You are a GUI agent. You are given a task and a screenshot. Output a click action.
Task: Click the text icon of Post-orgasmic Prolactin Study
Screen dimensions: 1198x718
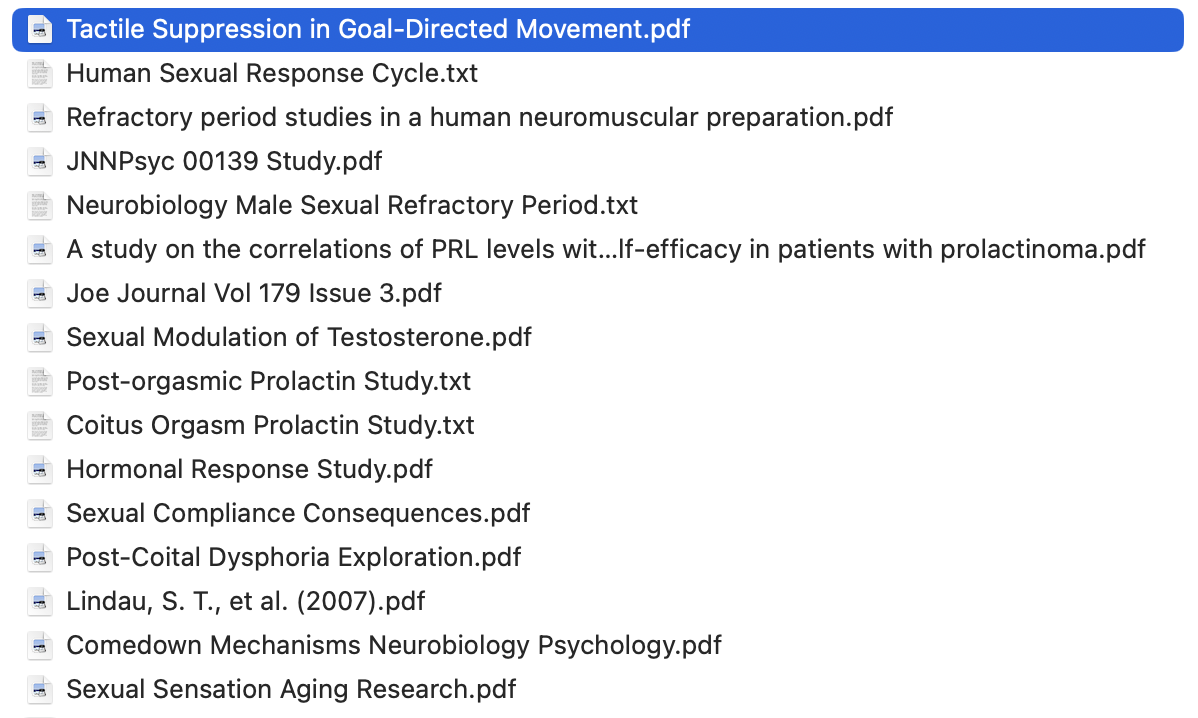tap(41, 381)
